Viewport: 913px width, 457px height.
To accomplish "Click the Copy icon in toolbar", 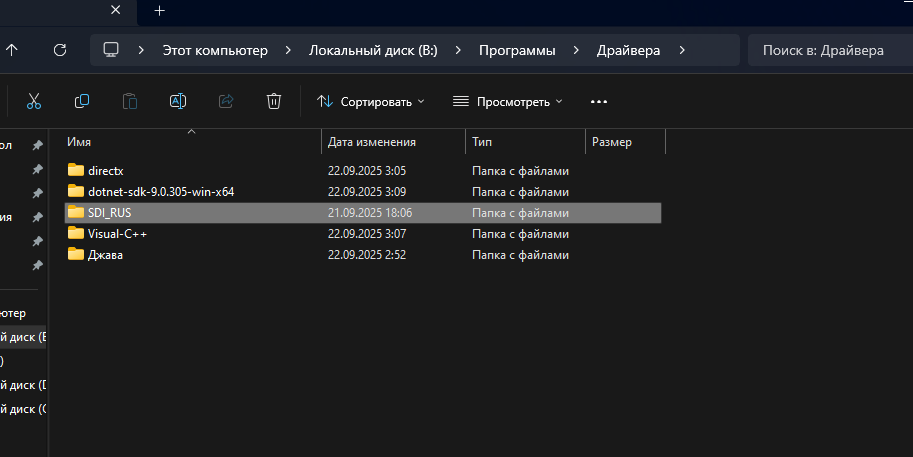I will pos(82,101).
